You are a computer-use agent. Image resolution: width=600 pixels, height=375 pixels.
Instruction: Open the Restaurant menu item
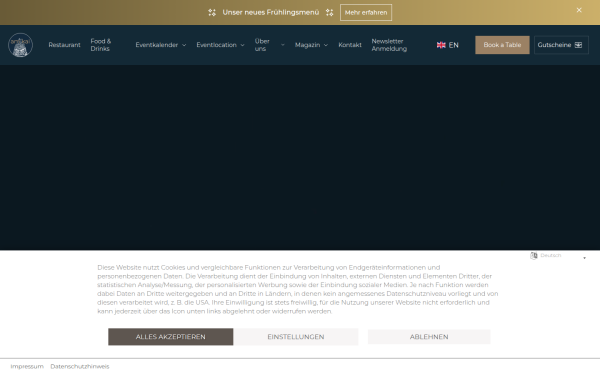64,45
